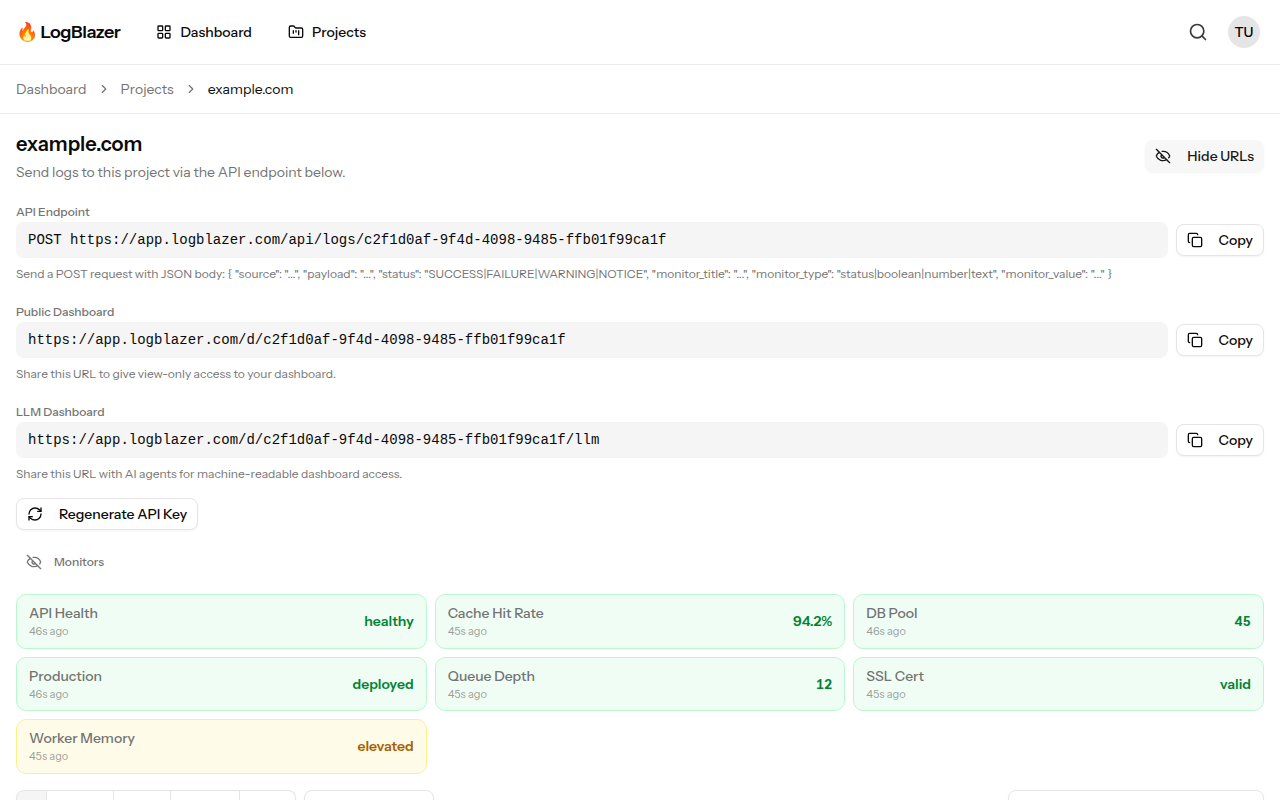The height and width of the screenshot is (800, 1280).
Task: Open the SSL Cert monitor card
Action: pyautogui.click(x=1058, y=684)
